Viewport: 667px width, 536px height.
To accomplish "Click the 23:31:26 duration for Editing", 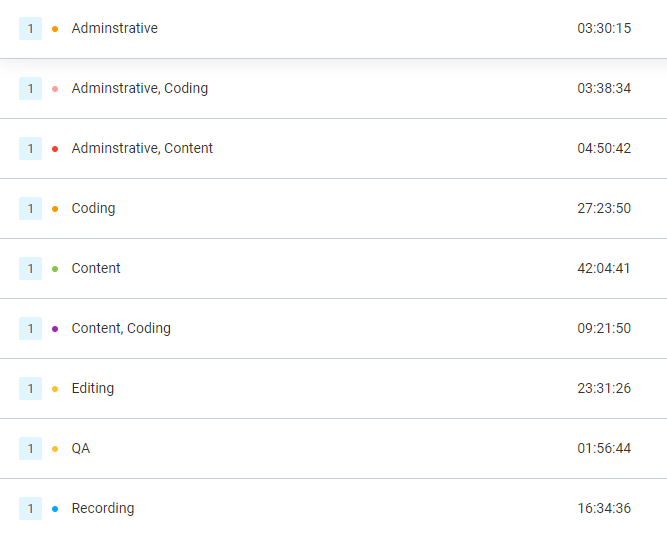I will click(x=604, y=388).
